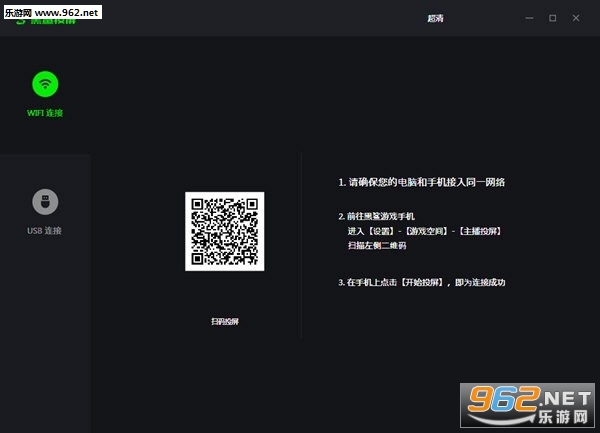Select the grey USB connection icon
This screenshot has height=433, width=600.
(x=45, y=202)
